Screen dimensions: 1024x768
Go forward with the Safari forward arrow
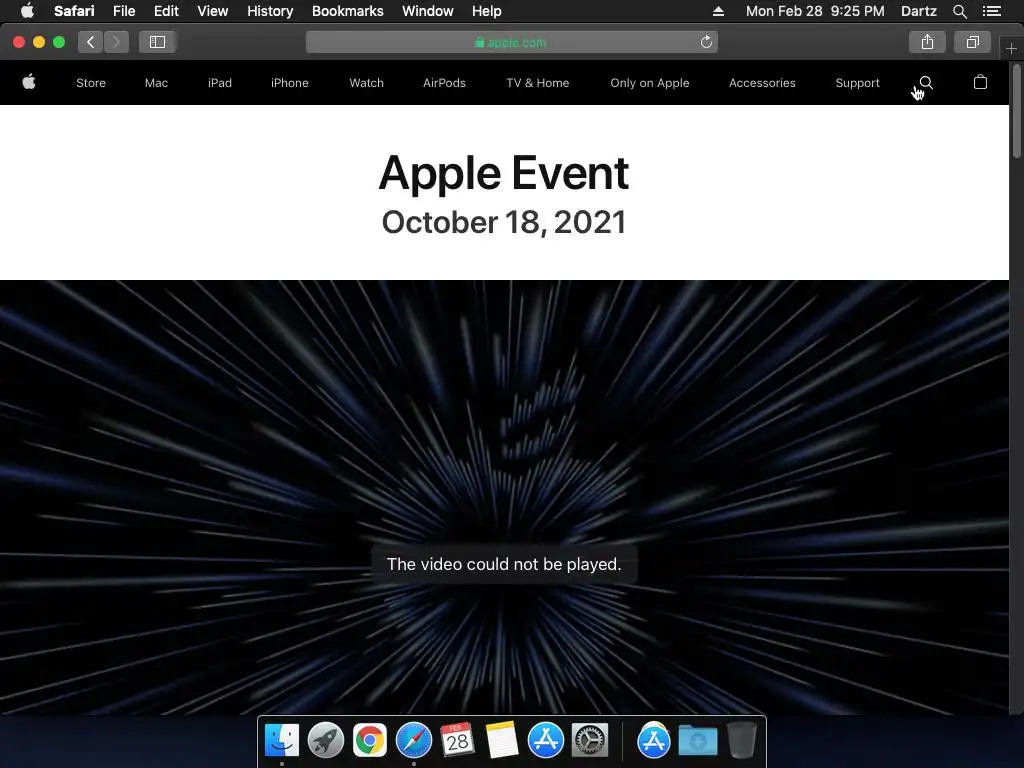click(116, 42)
